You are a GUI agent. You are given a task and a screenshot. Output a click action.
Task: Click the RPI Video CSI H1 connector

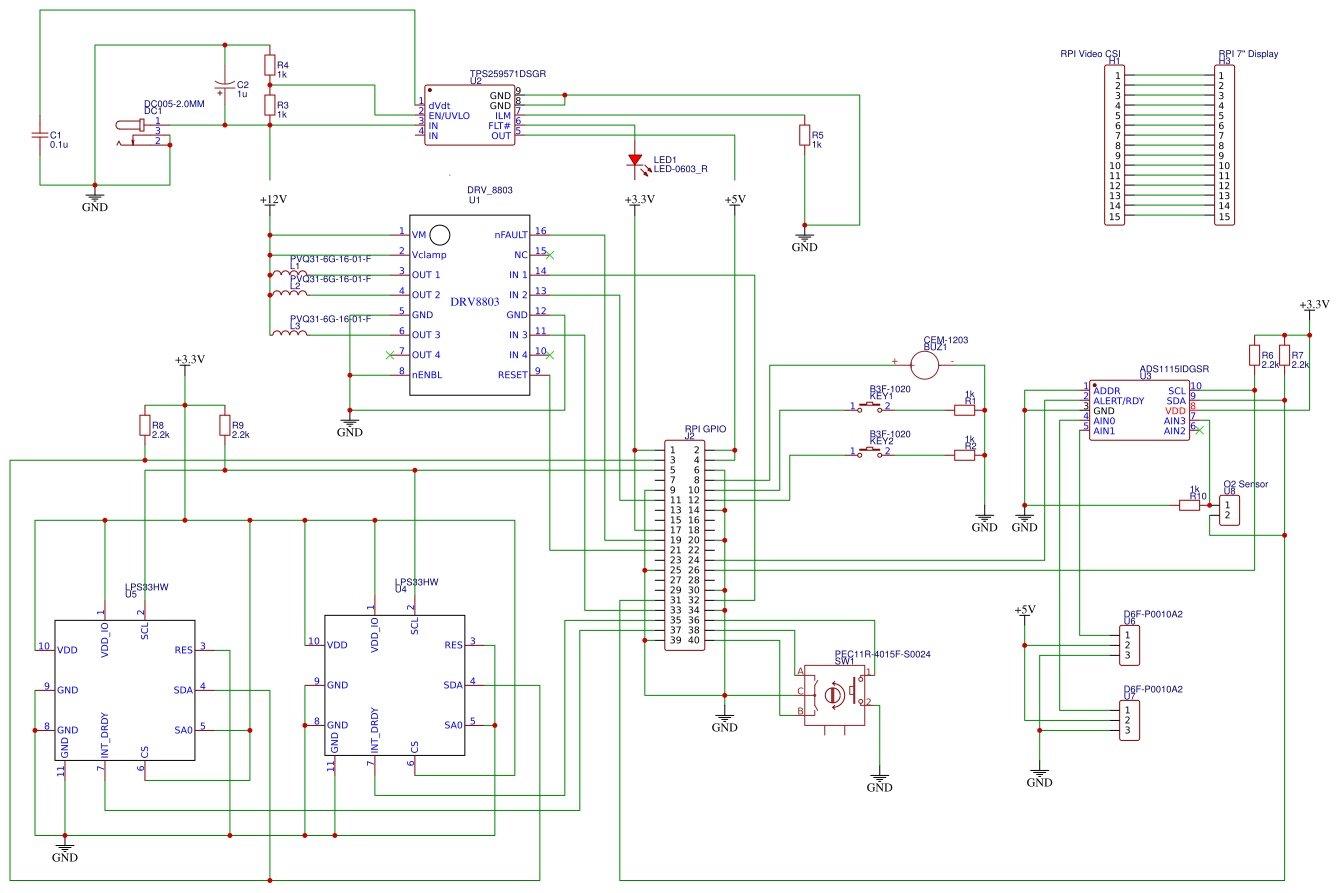1117,146
